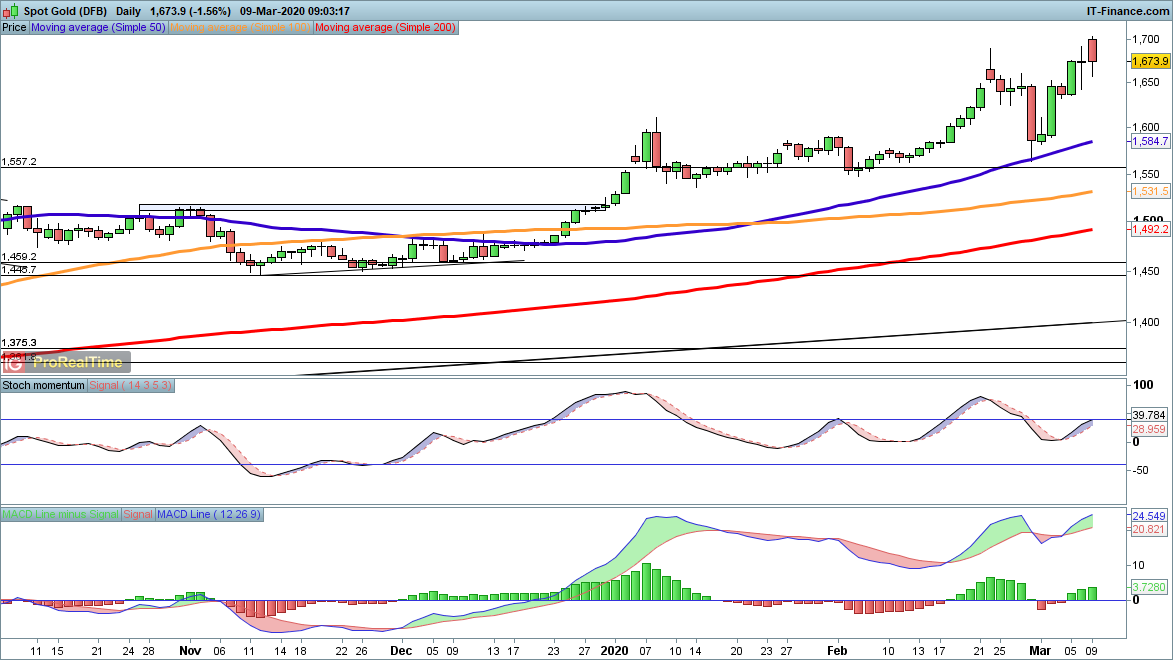Click the Stoch momentum indicator label
This screenshot has width=1173, height=660.
point(43,385)
